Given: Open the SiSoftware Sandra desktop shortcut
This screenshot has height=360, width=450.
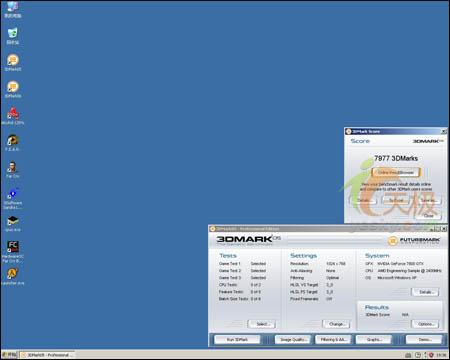Looking at the screenshot, I should [13, 198].
